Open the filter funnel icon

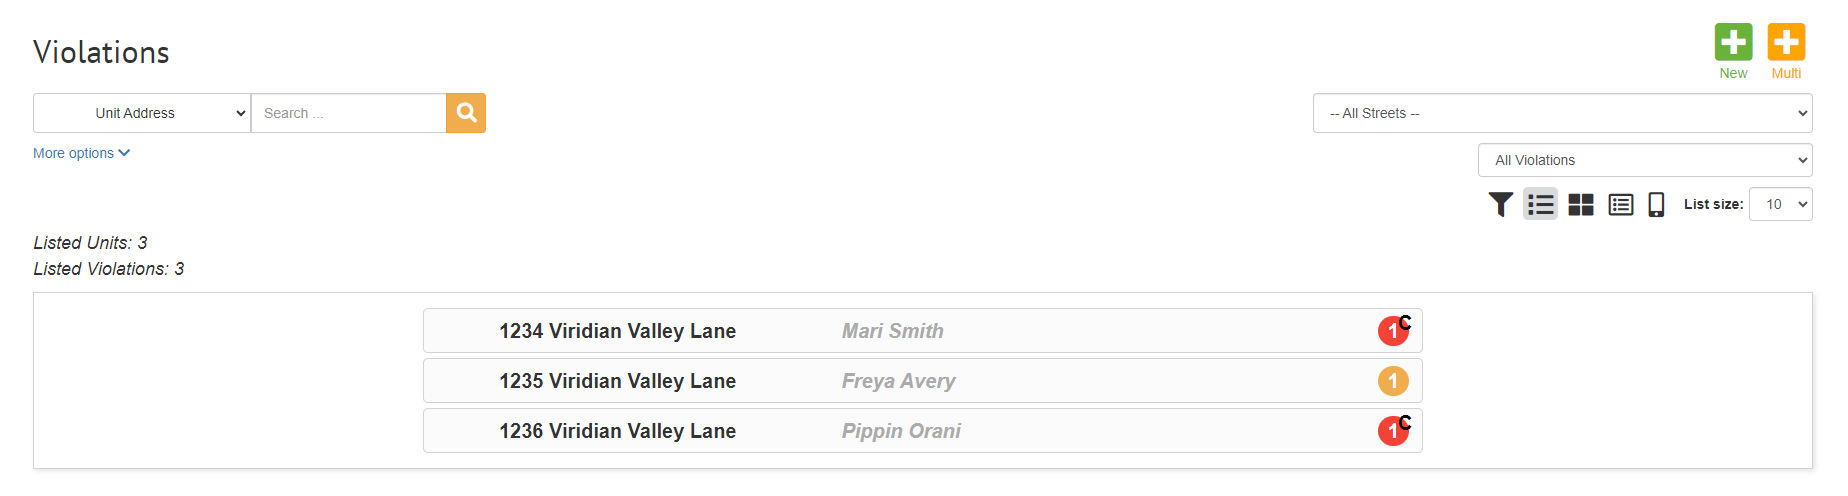tap(1500, 204)
